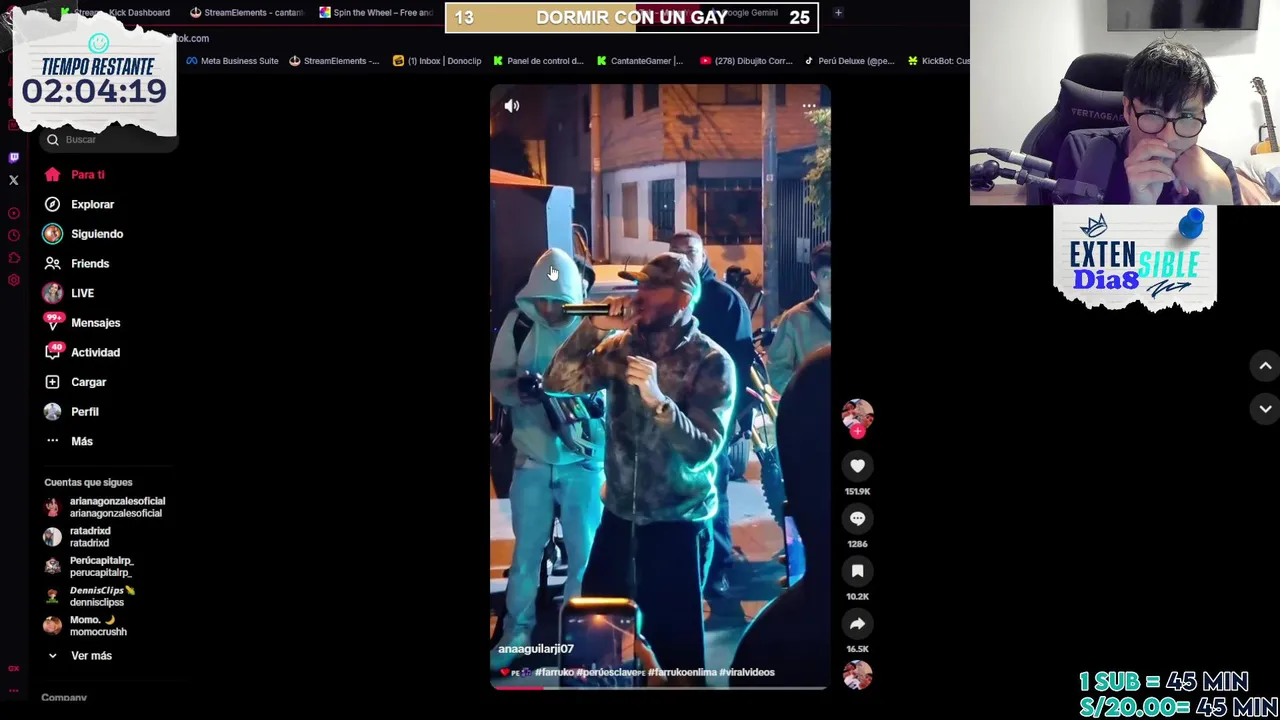Image resolution: width=1280 pixels, height=720 pixels.
Task: Open the comments on this video
Action: pos(857,518)
